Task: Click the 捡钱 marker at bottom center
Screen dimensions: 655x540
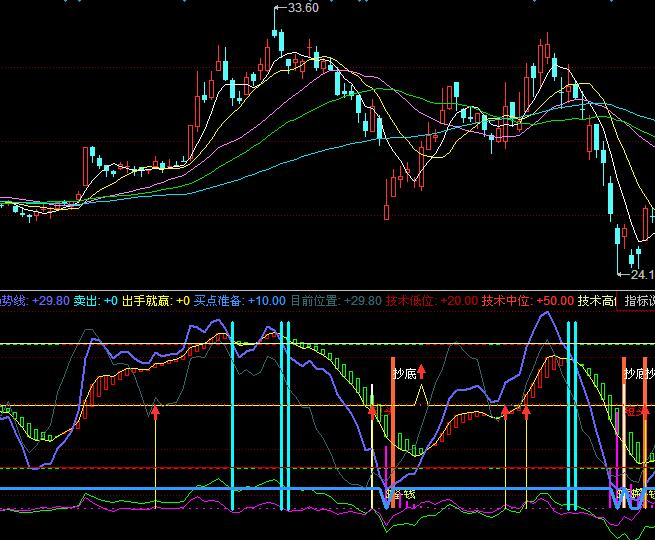Action: [401, 493]
